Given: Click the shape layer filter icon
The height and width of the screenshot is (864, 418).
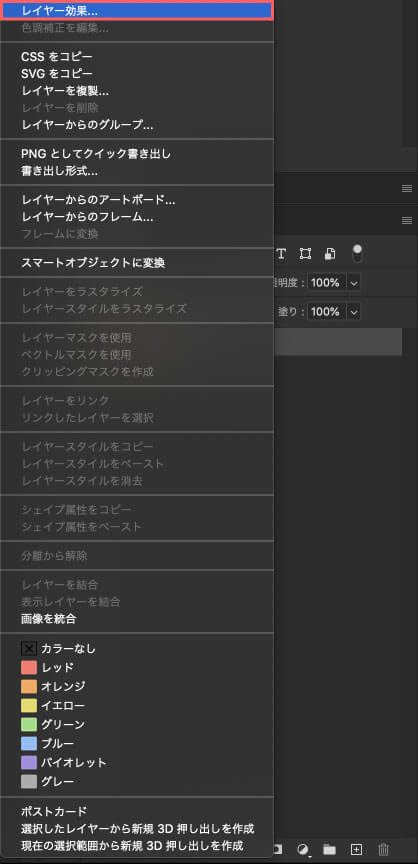Looking at the screenshot, I should pyautogui.click(x=305, y=253).
